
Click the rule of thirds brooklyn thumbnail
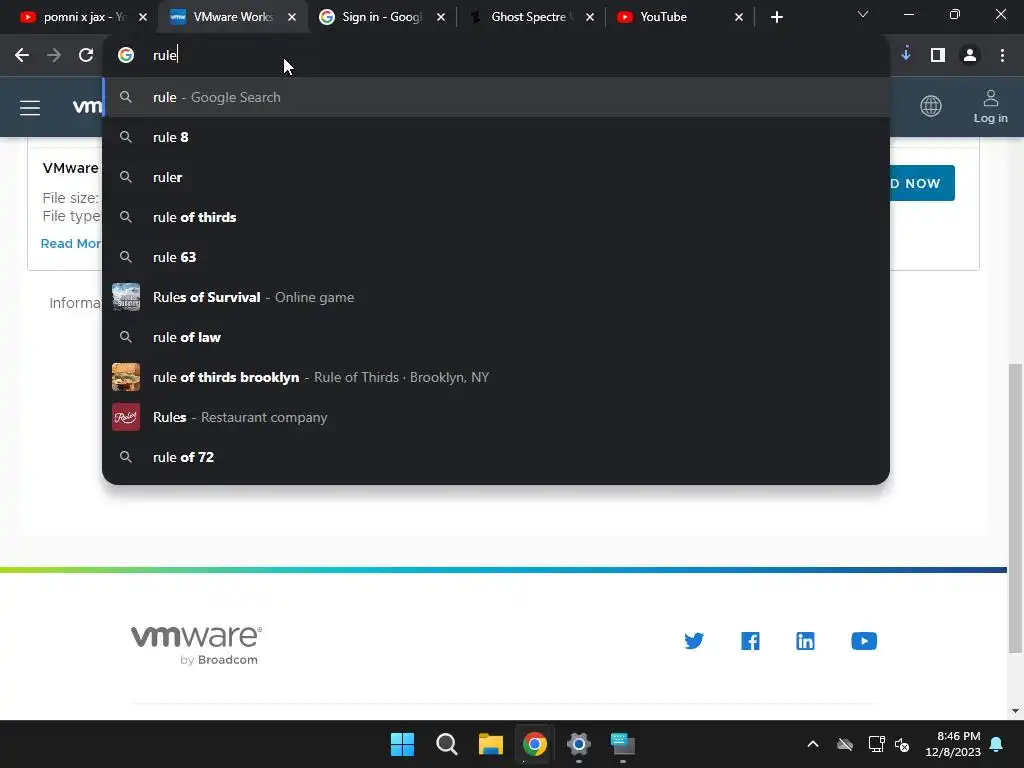tap(126, 377)
